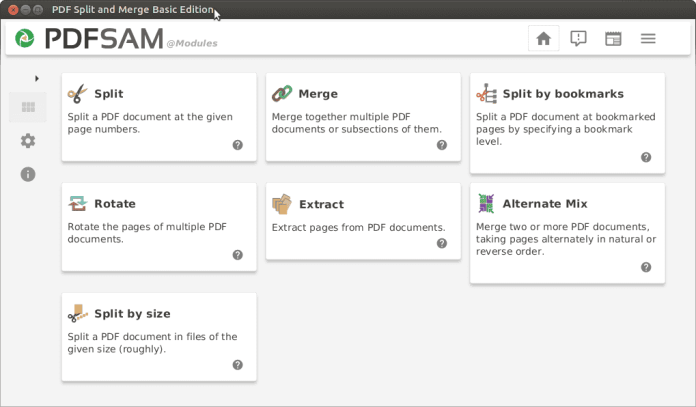Show help for the Merge module

click(442, 145)
